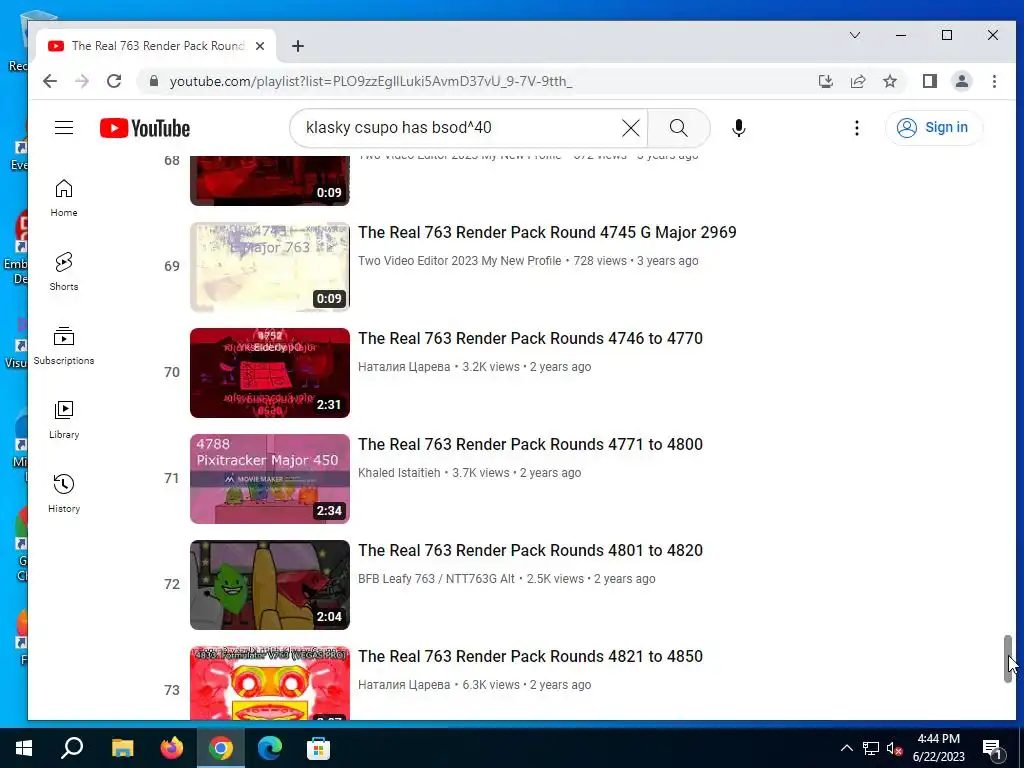The height and width of the screenshot is (768, 1024).
Task: Share this page from the address bar
Action: [857, 81]
